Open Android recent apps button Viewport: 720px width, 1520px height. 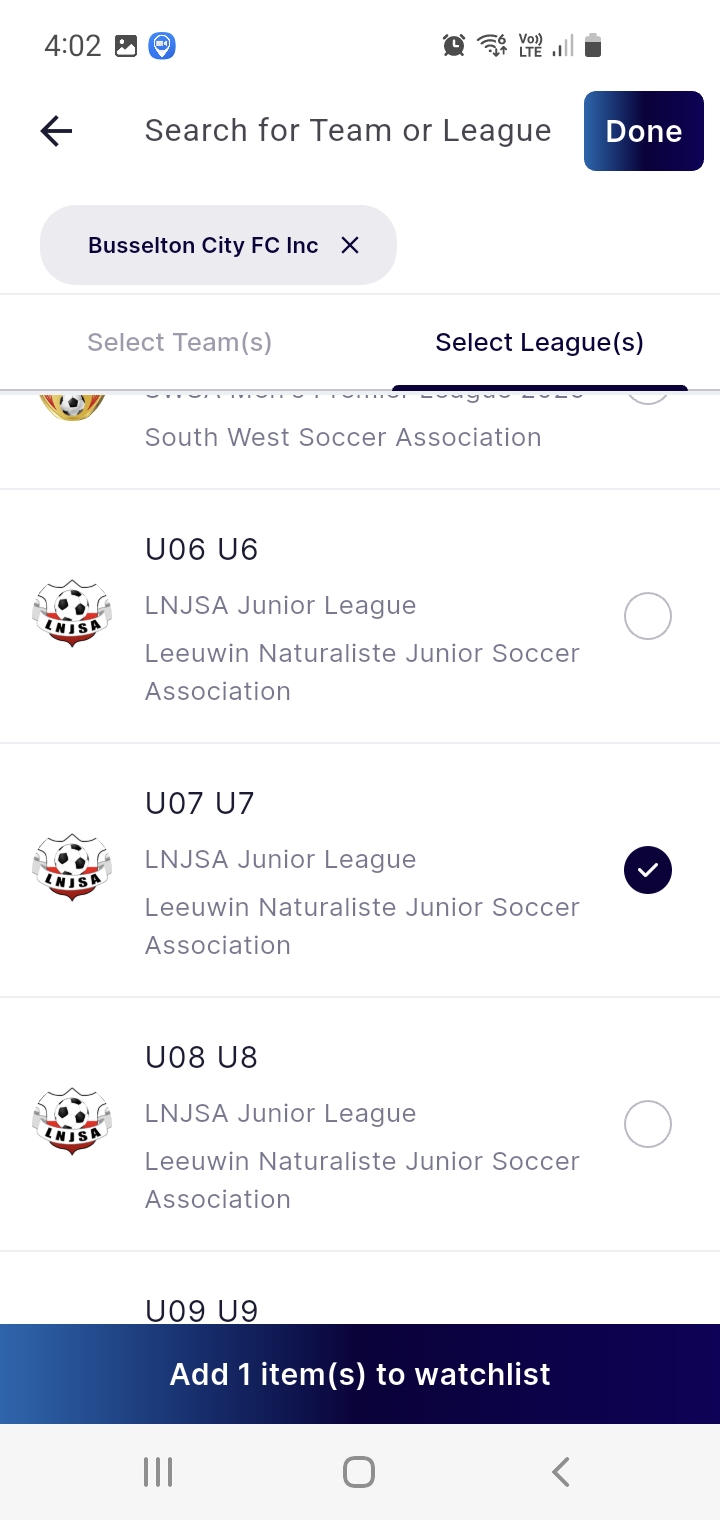[x=158, y=1472]
